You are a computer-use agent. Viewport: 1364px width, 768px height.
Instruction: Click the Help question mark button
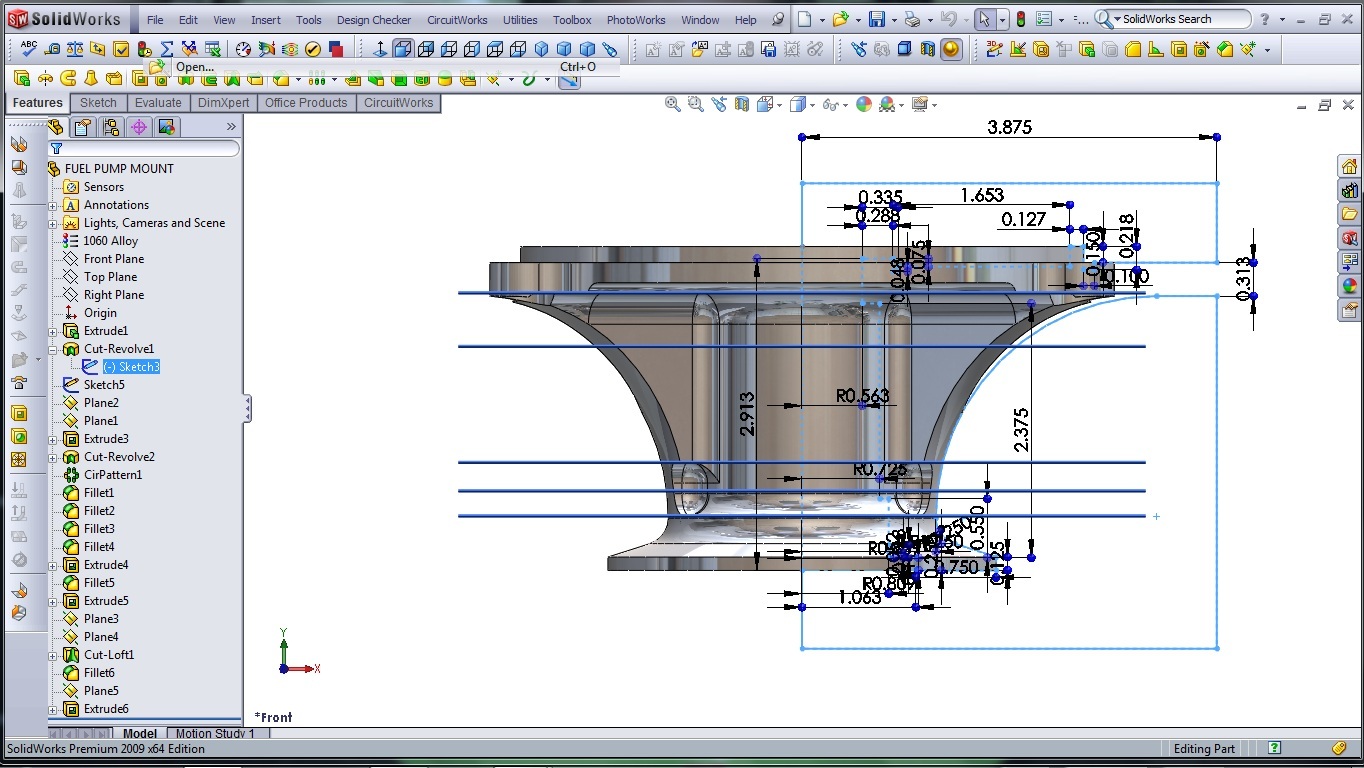point(1263,18)
